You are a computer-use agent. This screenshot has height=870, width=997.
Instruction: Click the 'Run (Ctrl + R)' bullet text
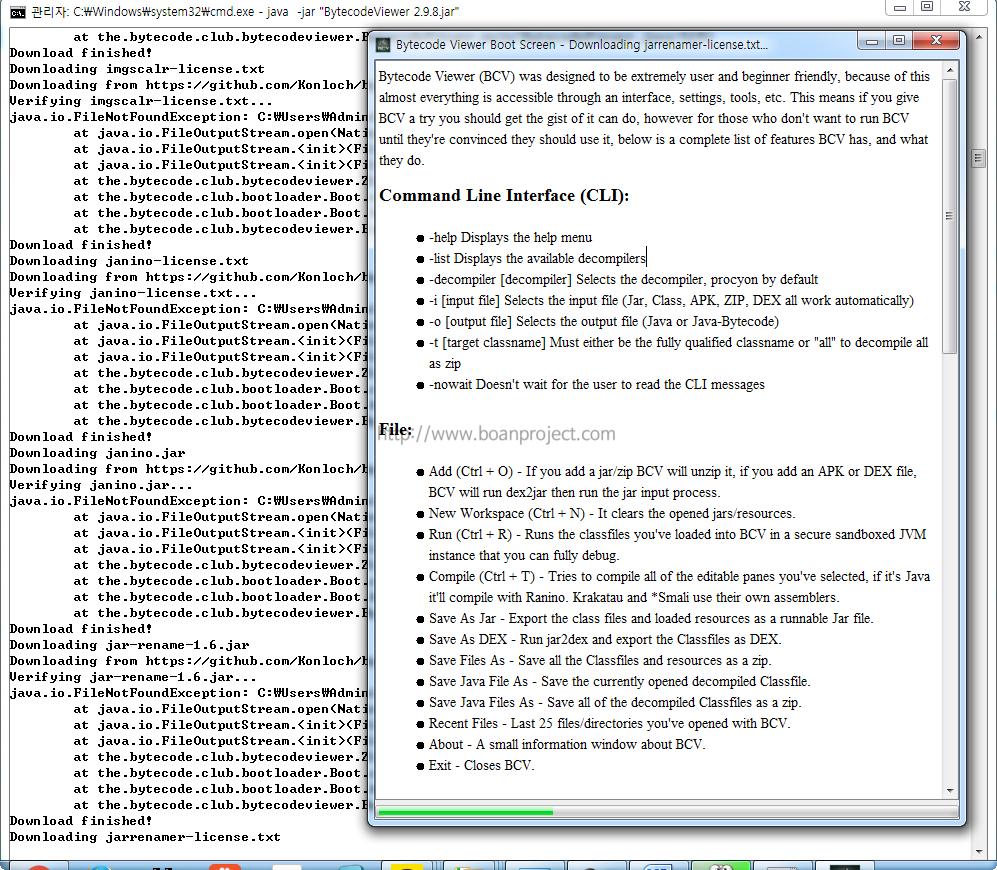[677, 545]
